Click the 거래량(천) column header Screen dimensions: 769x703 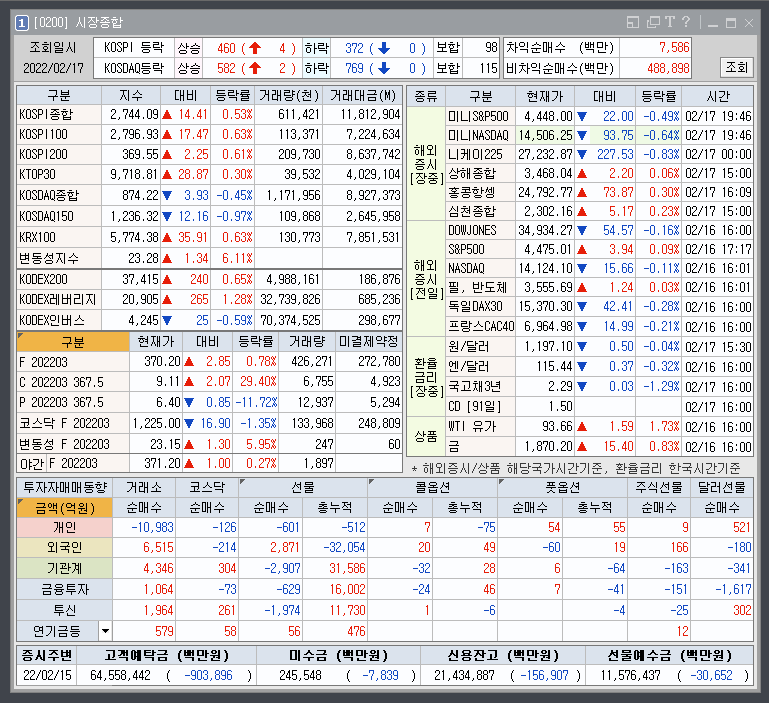pyautogui.click(x=289, y=95)
